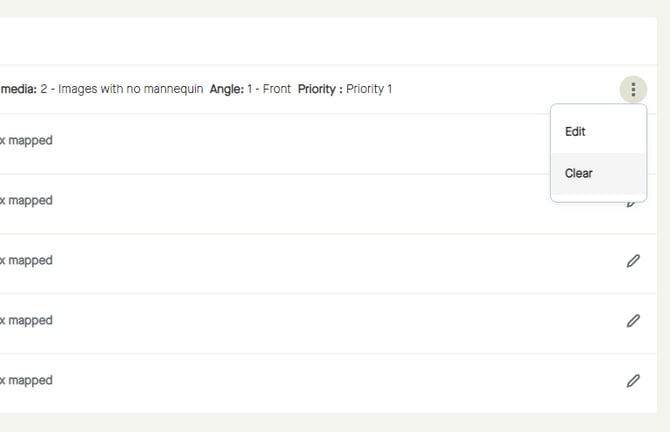Click the "Priority :" label
Viewport: 670px width, 432px height.
pos(320,89)
